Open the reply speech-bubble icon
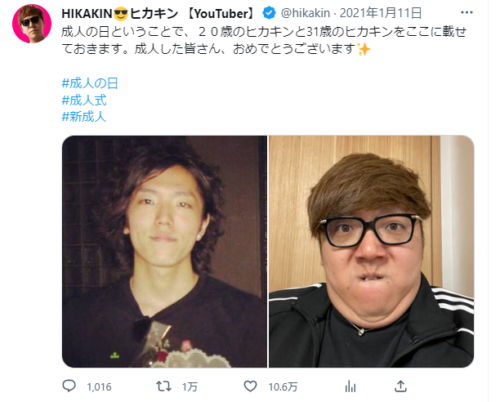 (69, 386)
